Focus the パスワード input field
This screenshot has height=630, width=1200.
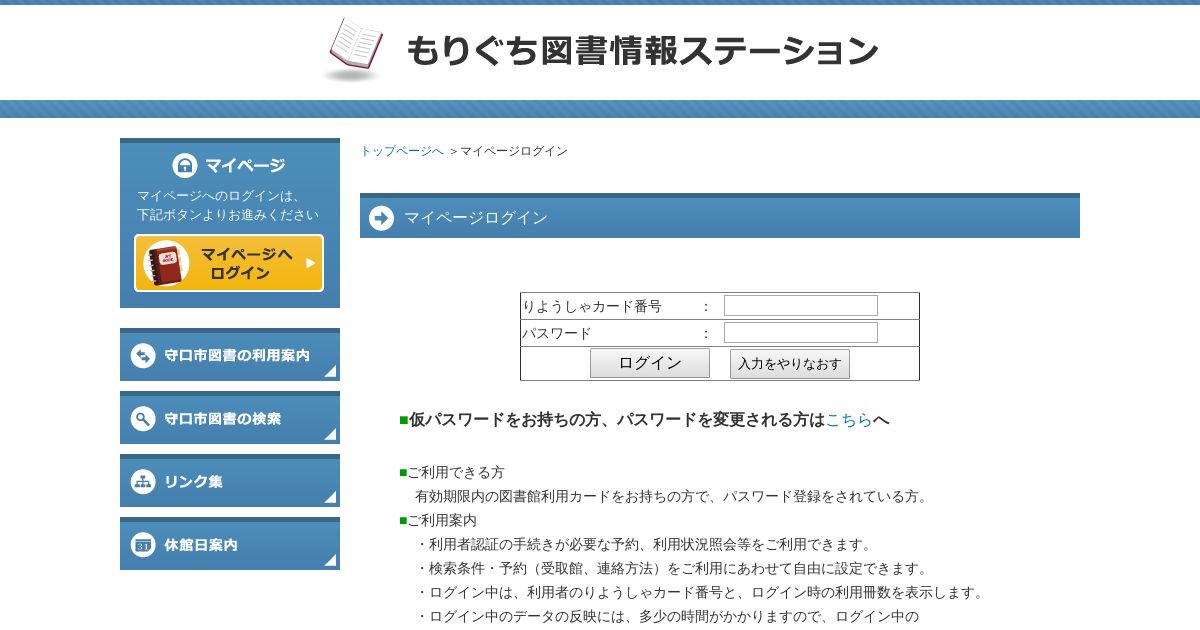point(801,332)
